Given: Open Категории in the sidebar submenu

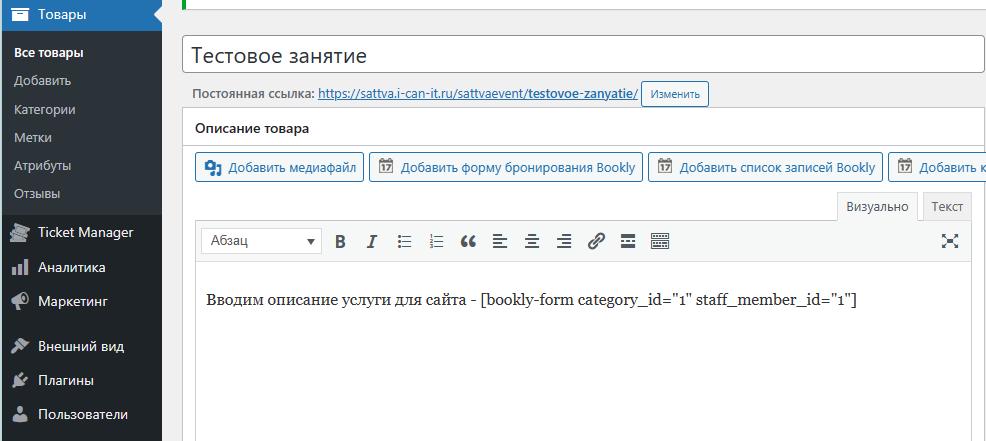Looking at the screenshot, I should 45,109.
